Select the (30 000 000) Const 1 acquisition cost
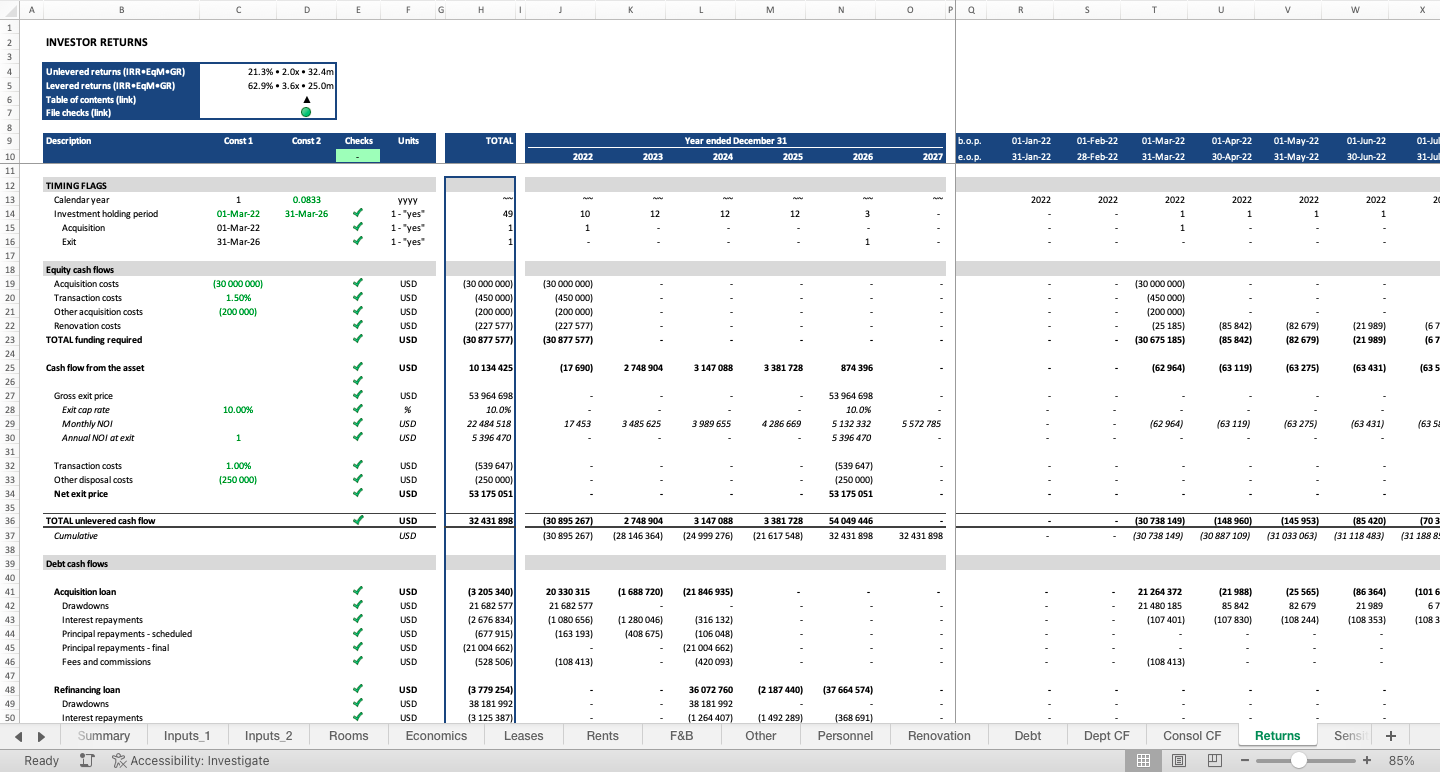1440x772 pixels. (x=238, y=284)
